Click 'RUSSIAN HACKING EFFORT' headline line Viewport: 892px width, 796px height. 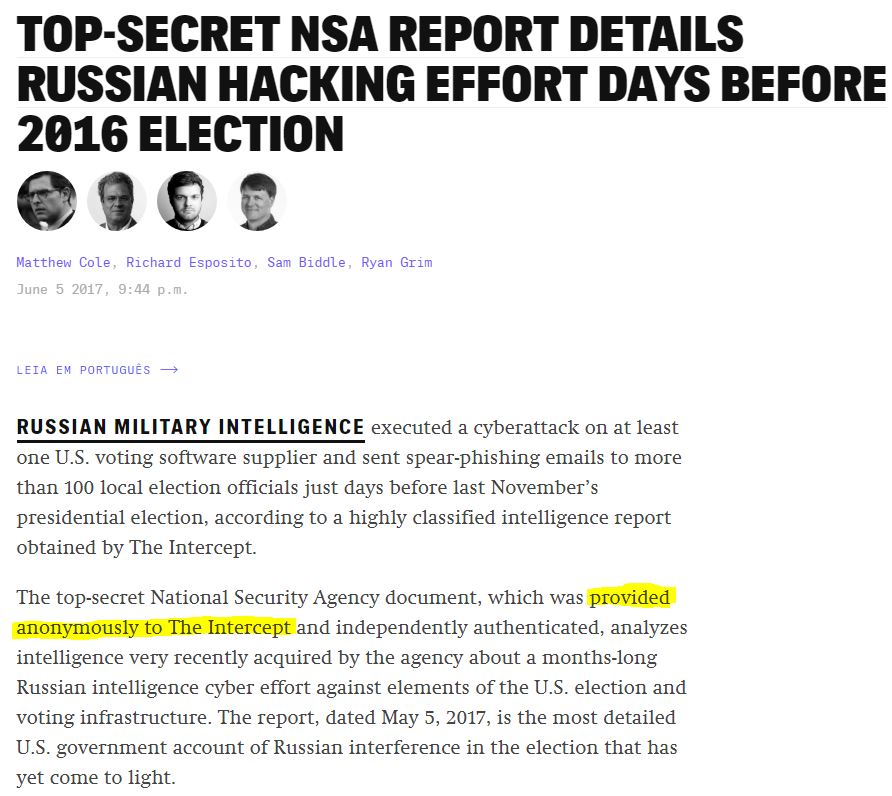point(302,84)
